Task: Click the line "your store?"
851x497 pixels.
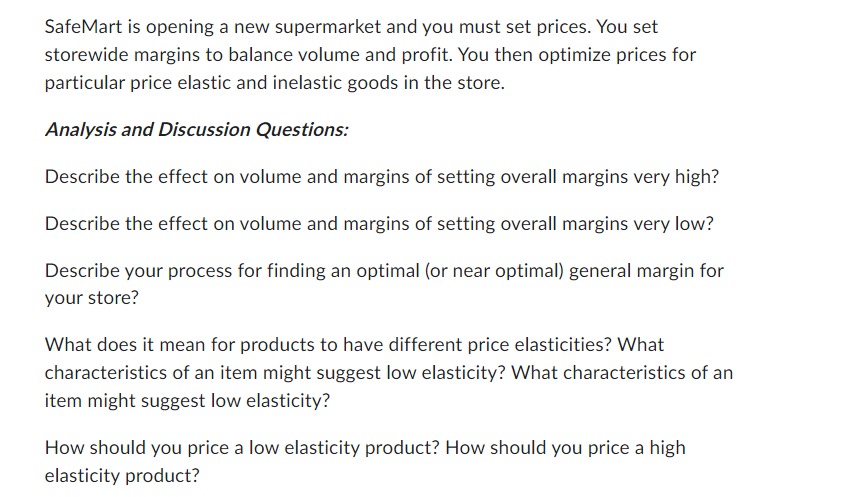Action: click(92, 298)
